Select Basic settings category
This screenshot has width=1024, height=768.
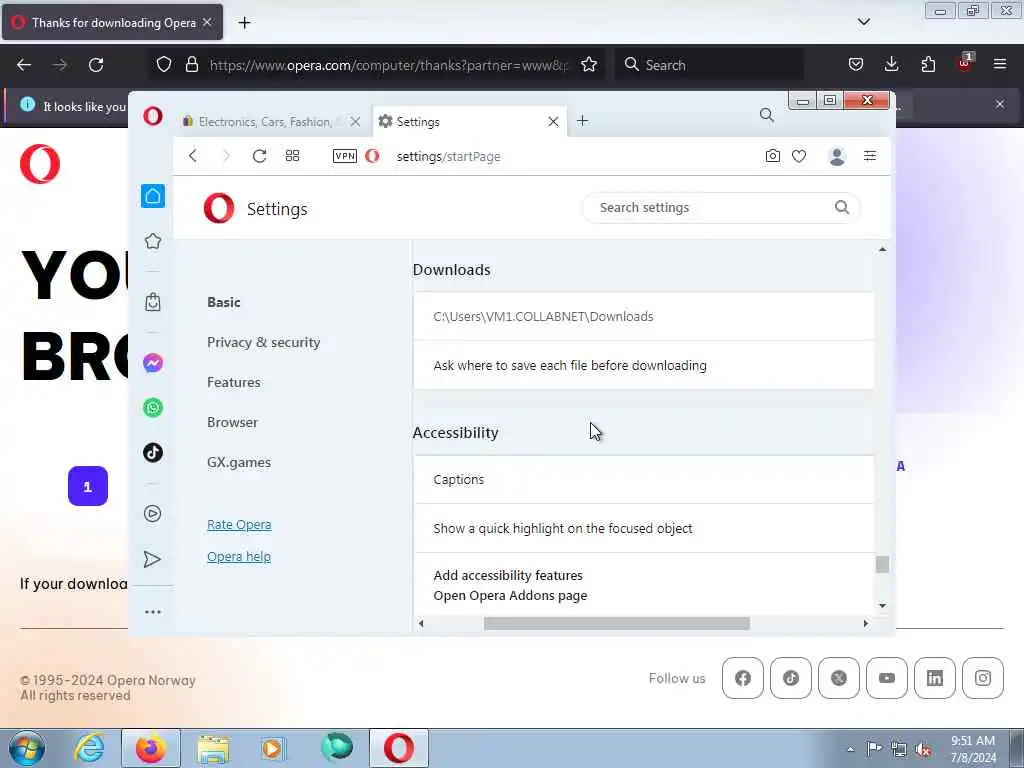[x=224, y=302]
